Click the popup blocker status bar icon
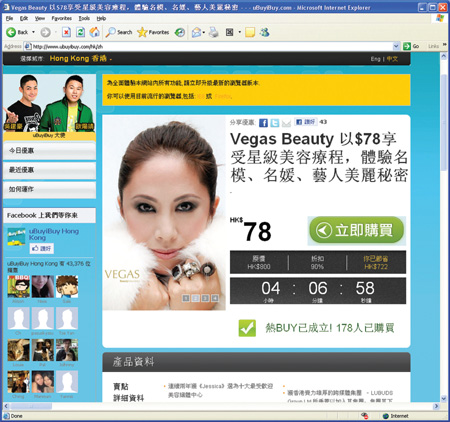The width and height of the screenshot is (450, 422). 365,416
